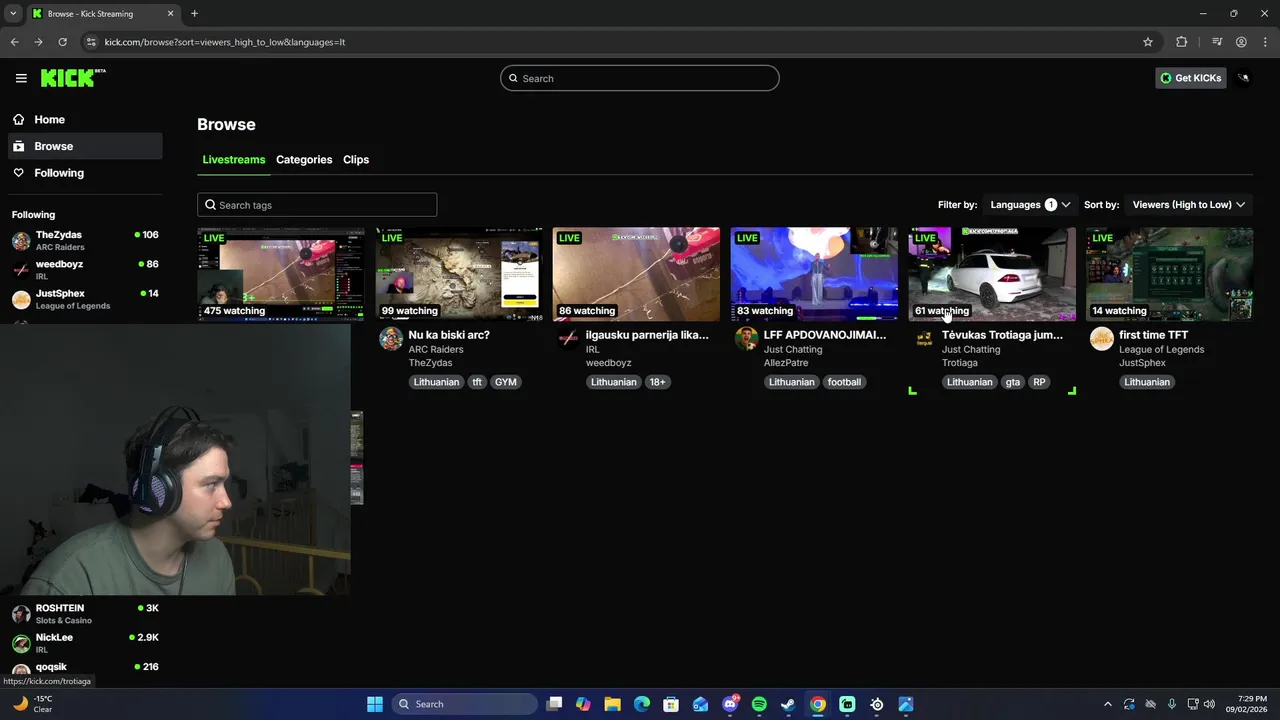Screen dimensions: 1280x720
Task: Open qoqsik recommended channel in sidebar
Action: [x=85, y=669]
